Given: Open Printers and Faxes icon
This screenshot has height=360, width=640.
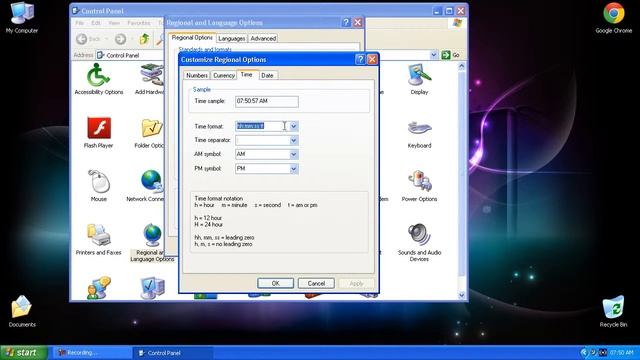Looking at the screenshot, I should coord(98,240).
